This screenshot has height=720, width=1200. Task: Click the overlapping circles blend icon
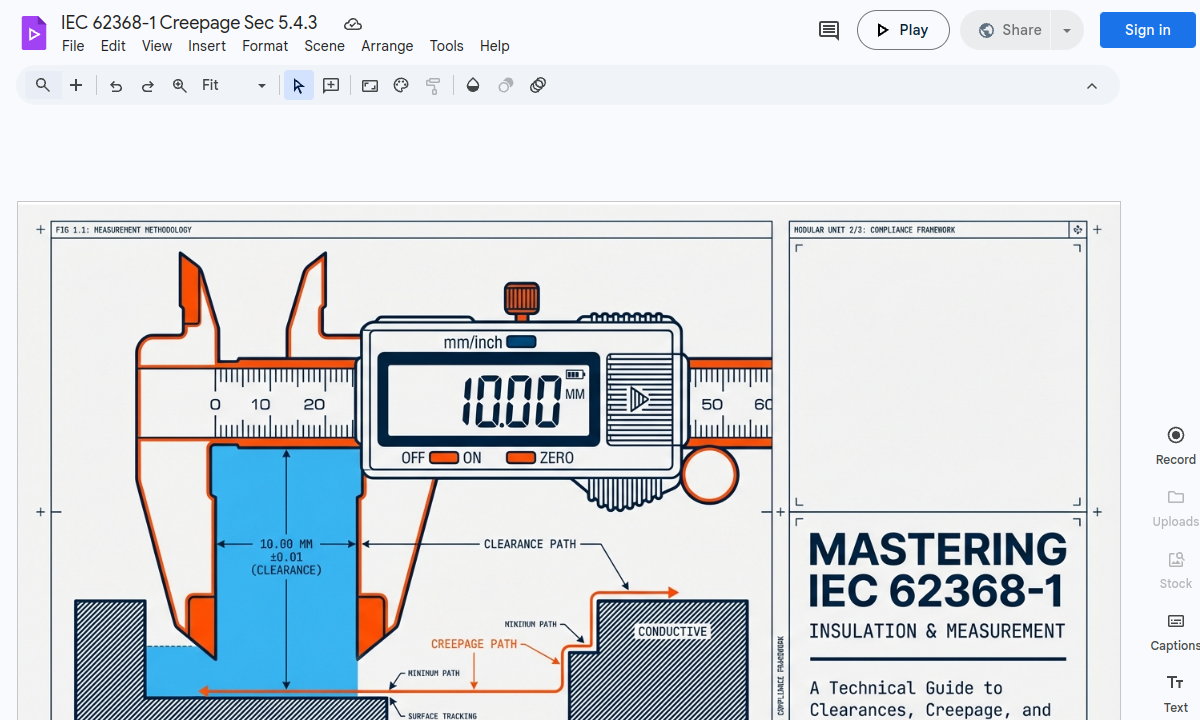tap(538, 86)
